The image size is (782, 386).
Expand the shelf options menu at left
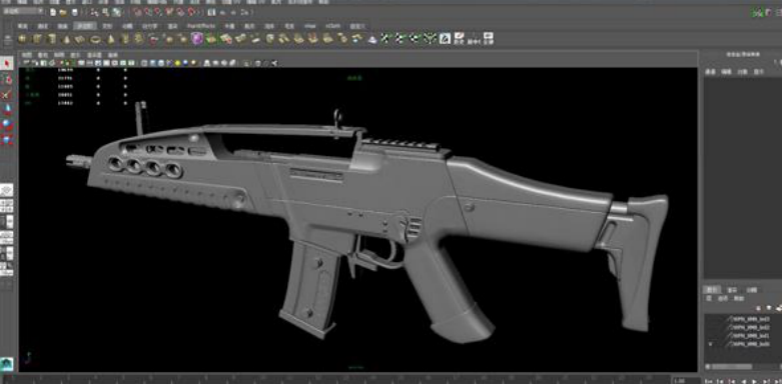[x=7, y=39]
